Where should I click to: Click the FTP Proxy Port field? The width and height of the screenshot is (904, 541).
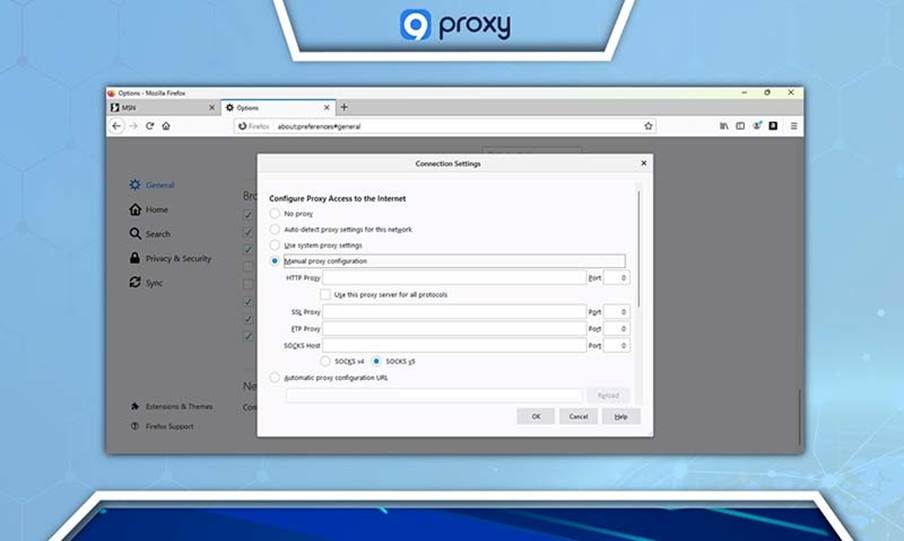[616, 329]
